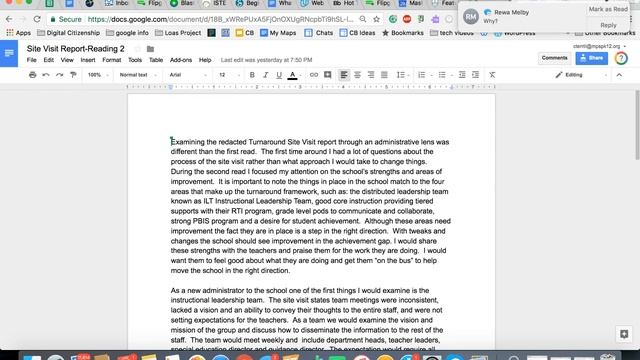Click the Print icon in the toolbar
The height and width of the screenshot is (360, 640).
[33, 75]
